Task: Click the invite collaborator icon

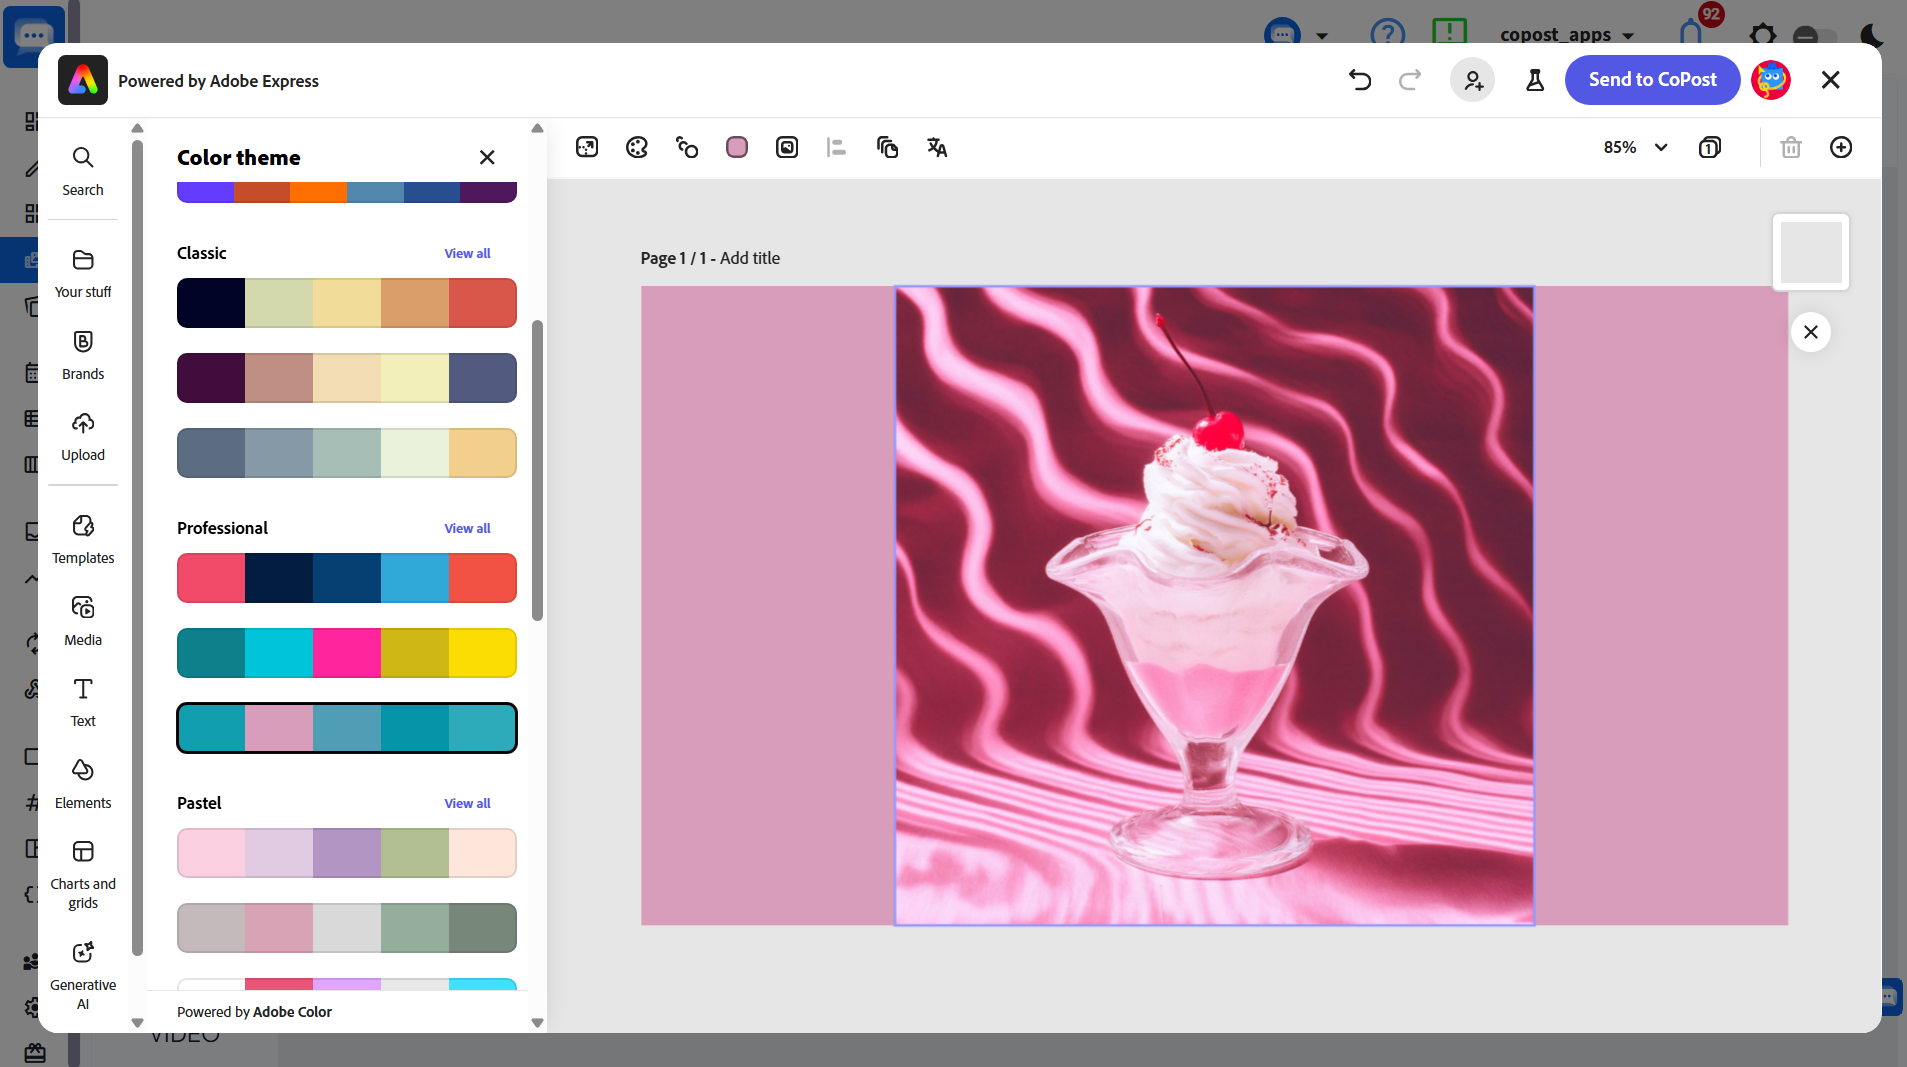Action: tap(1473, 80)
